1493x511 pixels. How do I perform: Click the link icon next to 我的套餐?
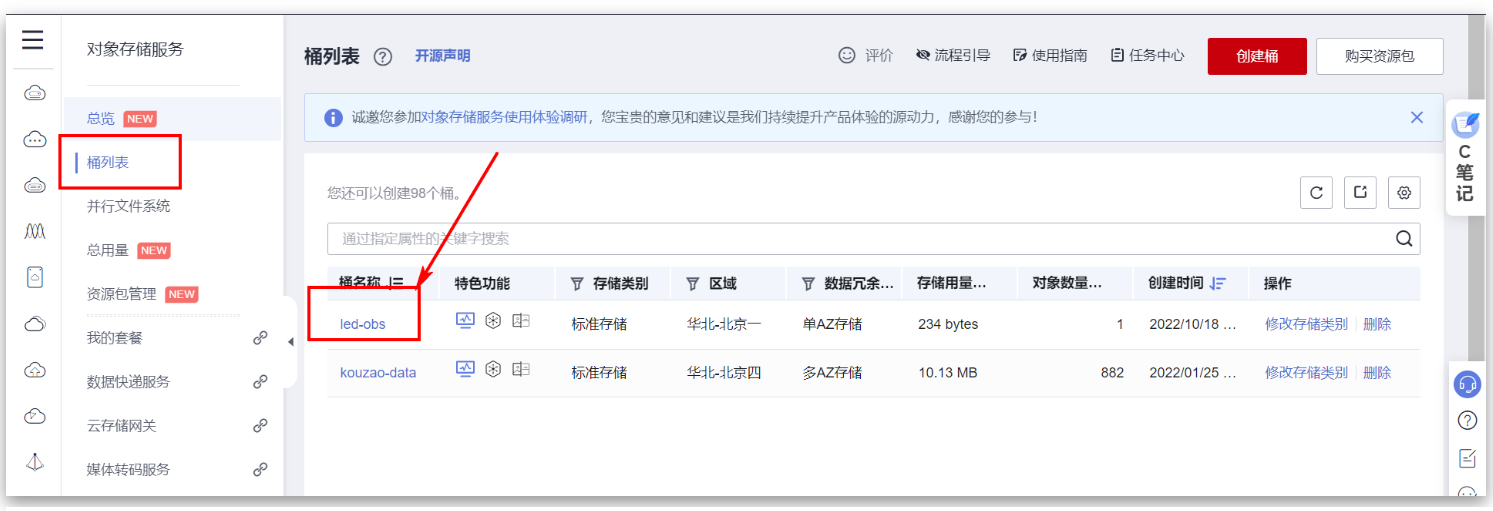point(260,338)
